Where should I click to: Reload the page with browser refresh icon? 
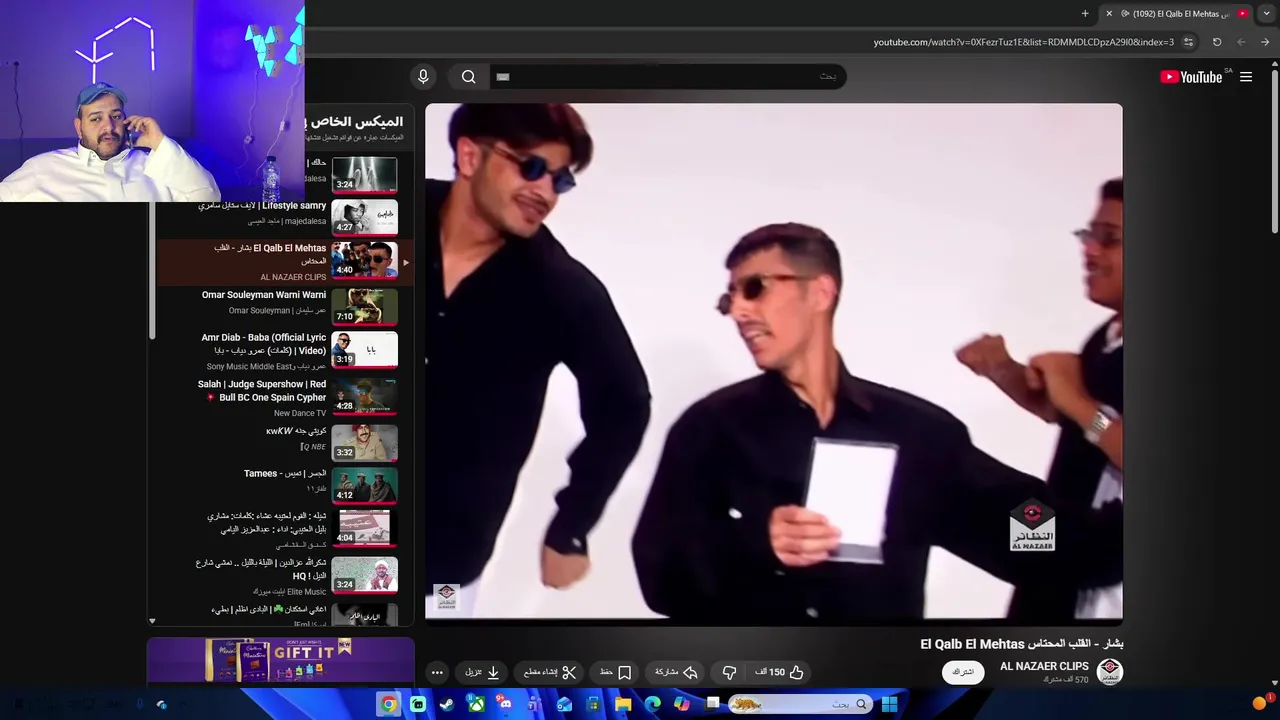[1217, 42]
